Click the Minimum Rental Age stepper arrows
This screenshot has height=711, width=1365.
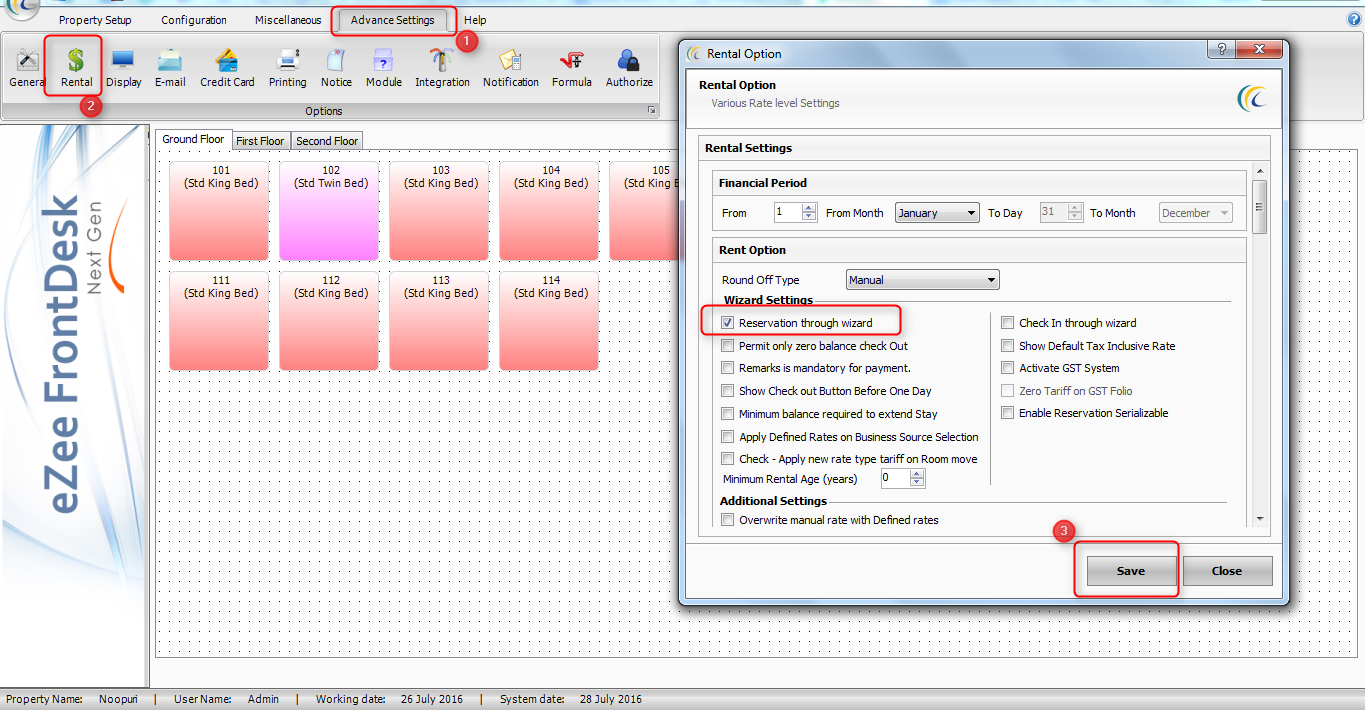(917, 479)
